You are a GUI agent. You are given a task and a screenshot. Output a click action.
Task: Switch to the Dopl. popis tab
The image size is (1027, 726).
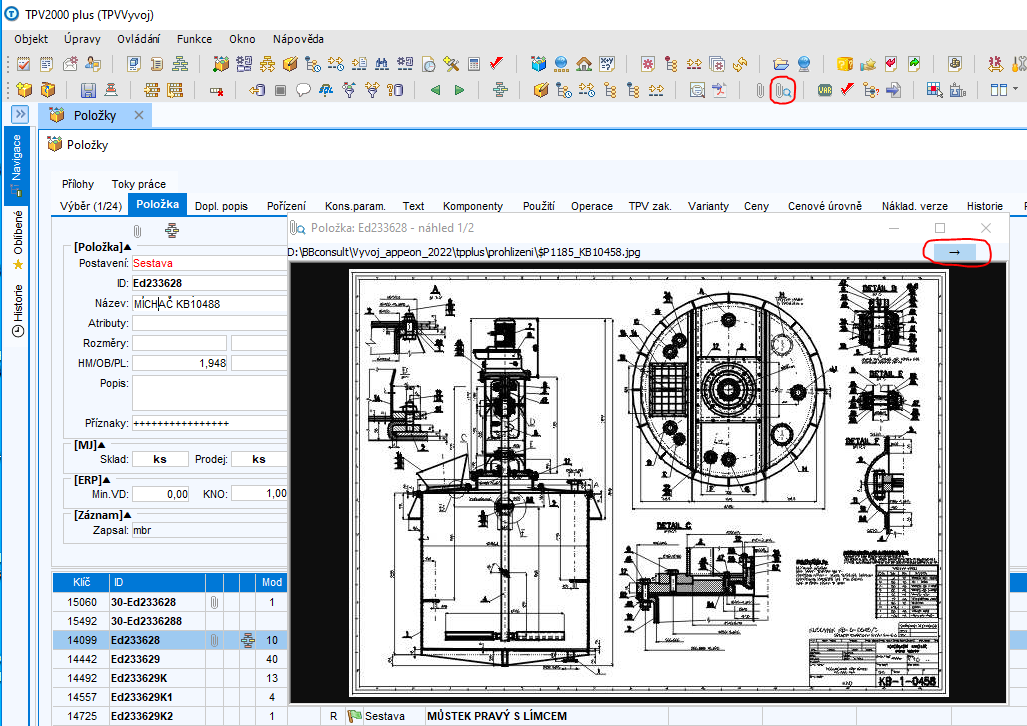point(221,206)
